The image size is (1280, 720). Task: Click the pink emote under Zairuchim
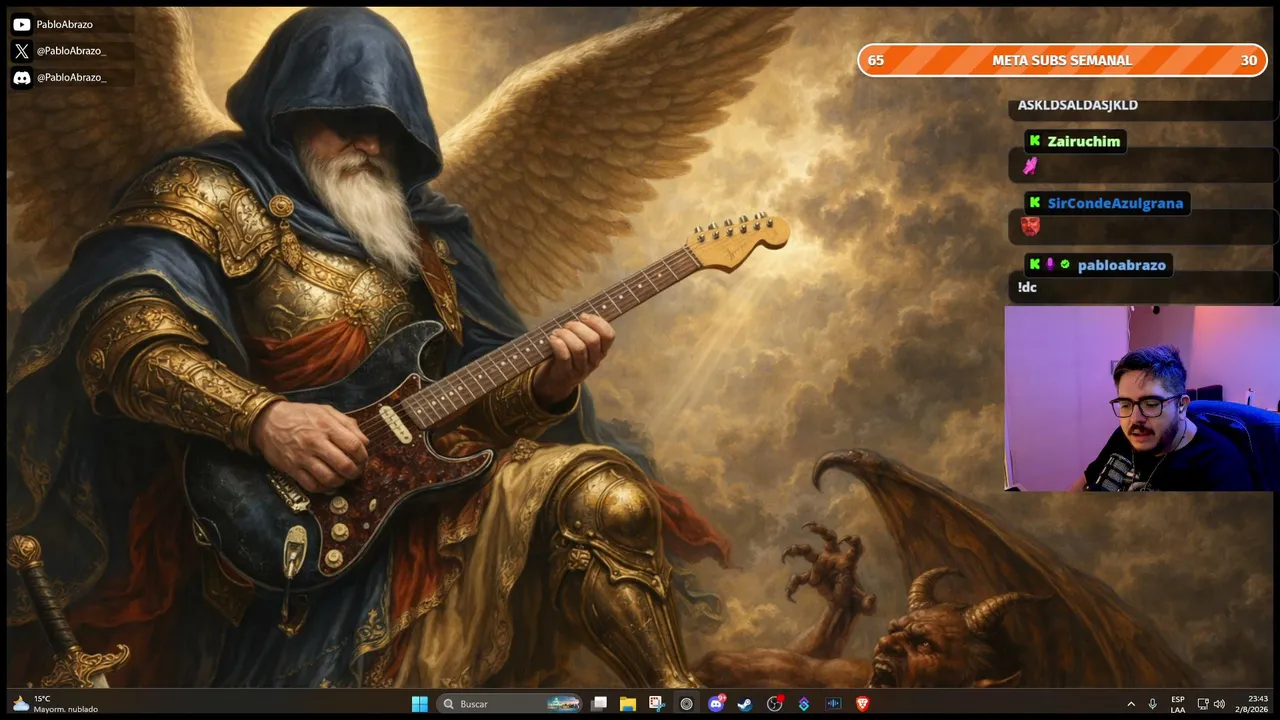coord(1030,166)
